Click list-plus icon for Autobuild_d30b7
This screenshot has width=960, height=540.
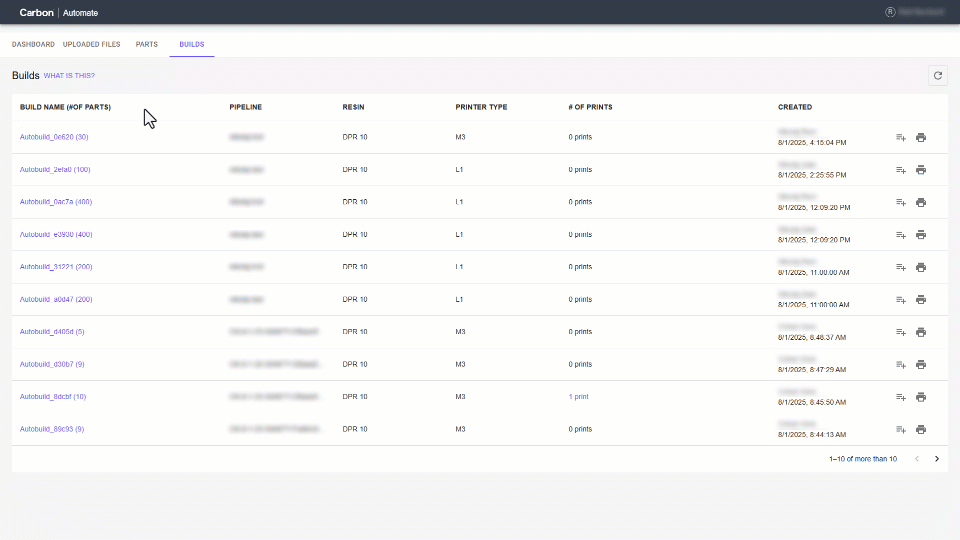[901, 364]
